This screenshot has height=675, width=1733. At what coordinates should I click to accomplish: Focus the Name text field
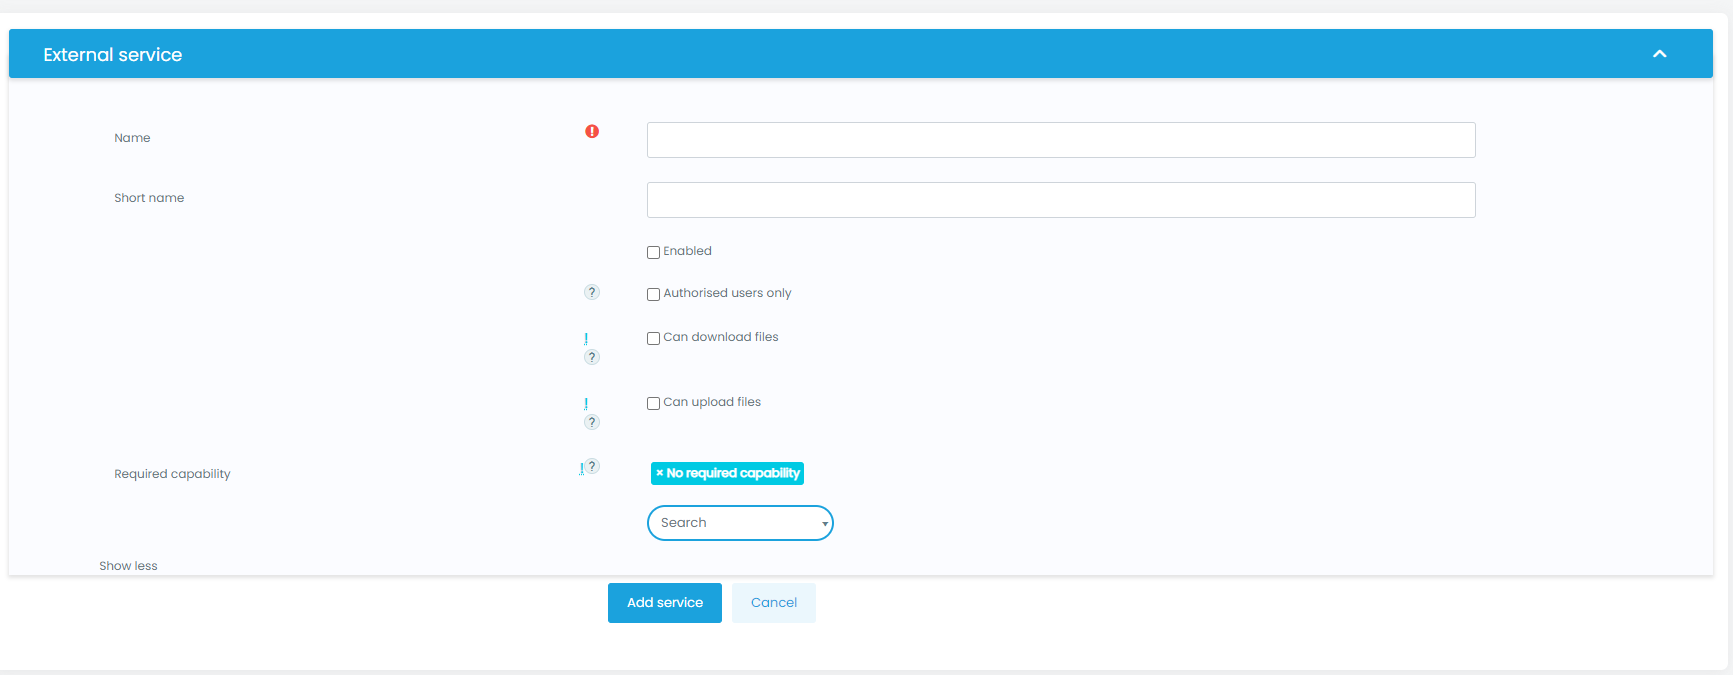(1060, 140)
